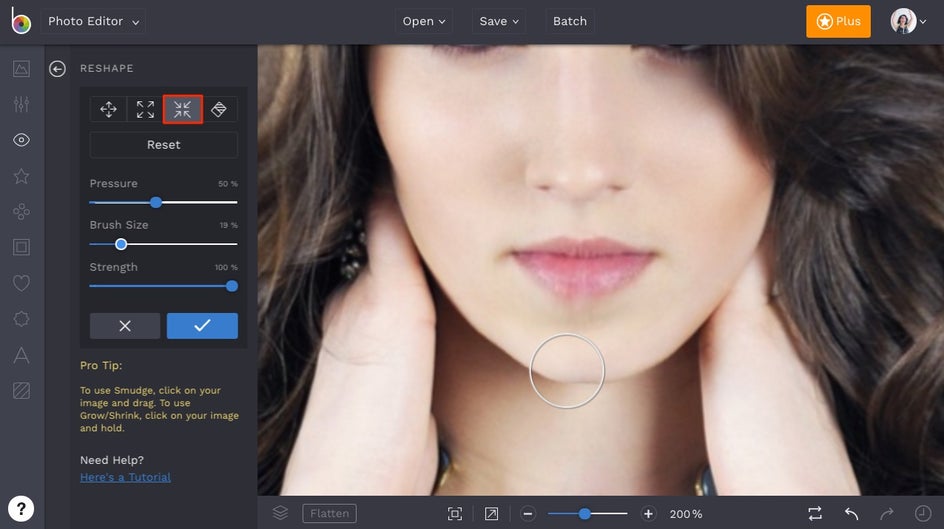Select the Grow expand tool icon
This screenshot has height=529, width=944.
pyautogui.click(x=145, y=110)
